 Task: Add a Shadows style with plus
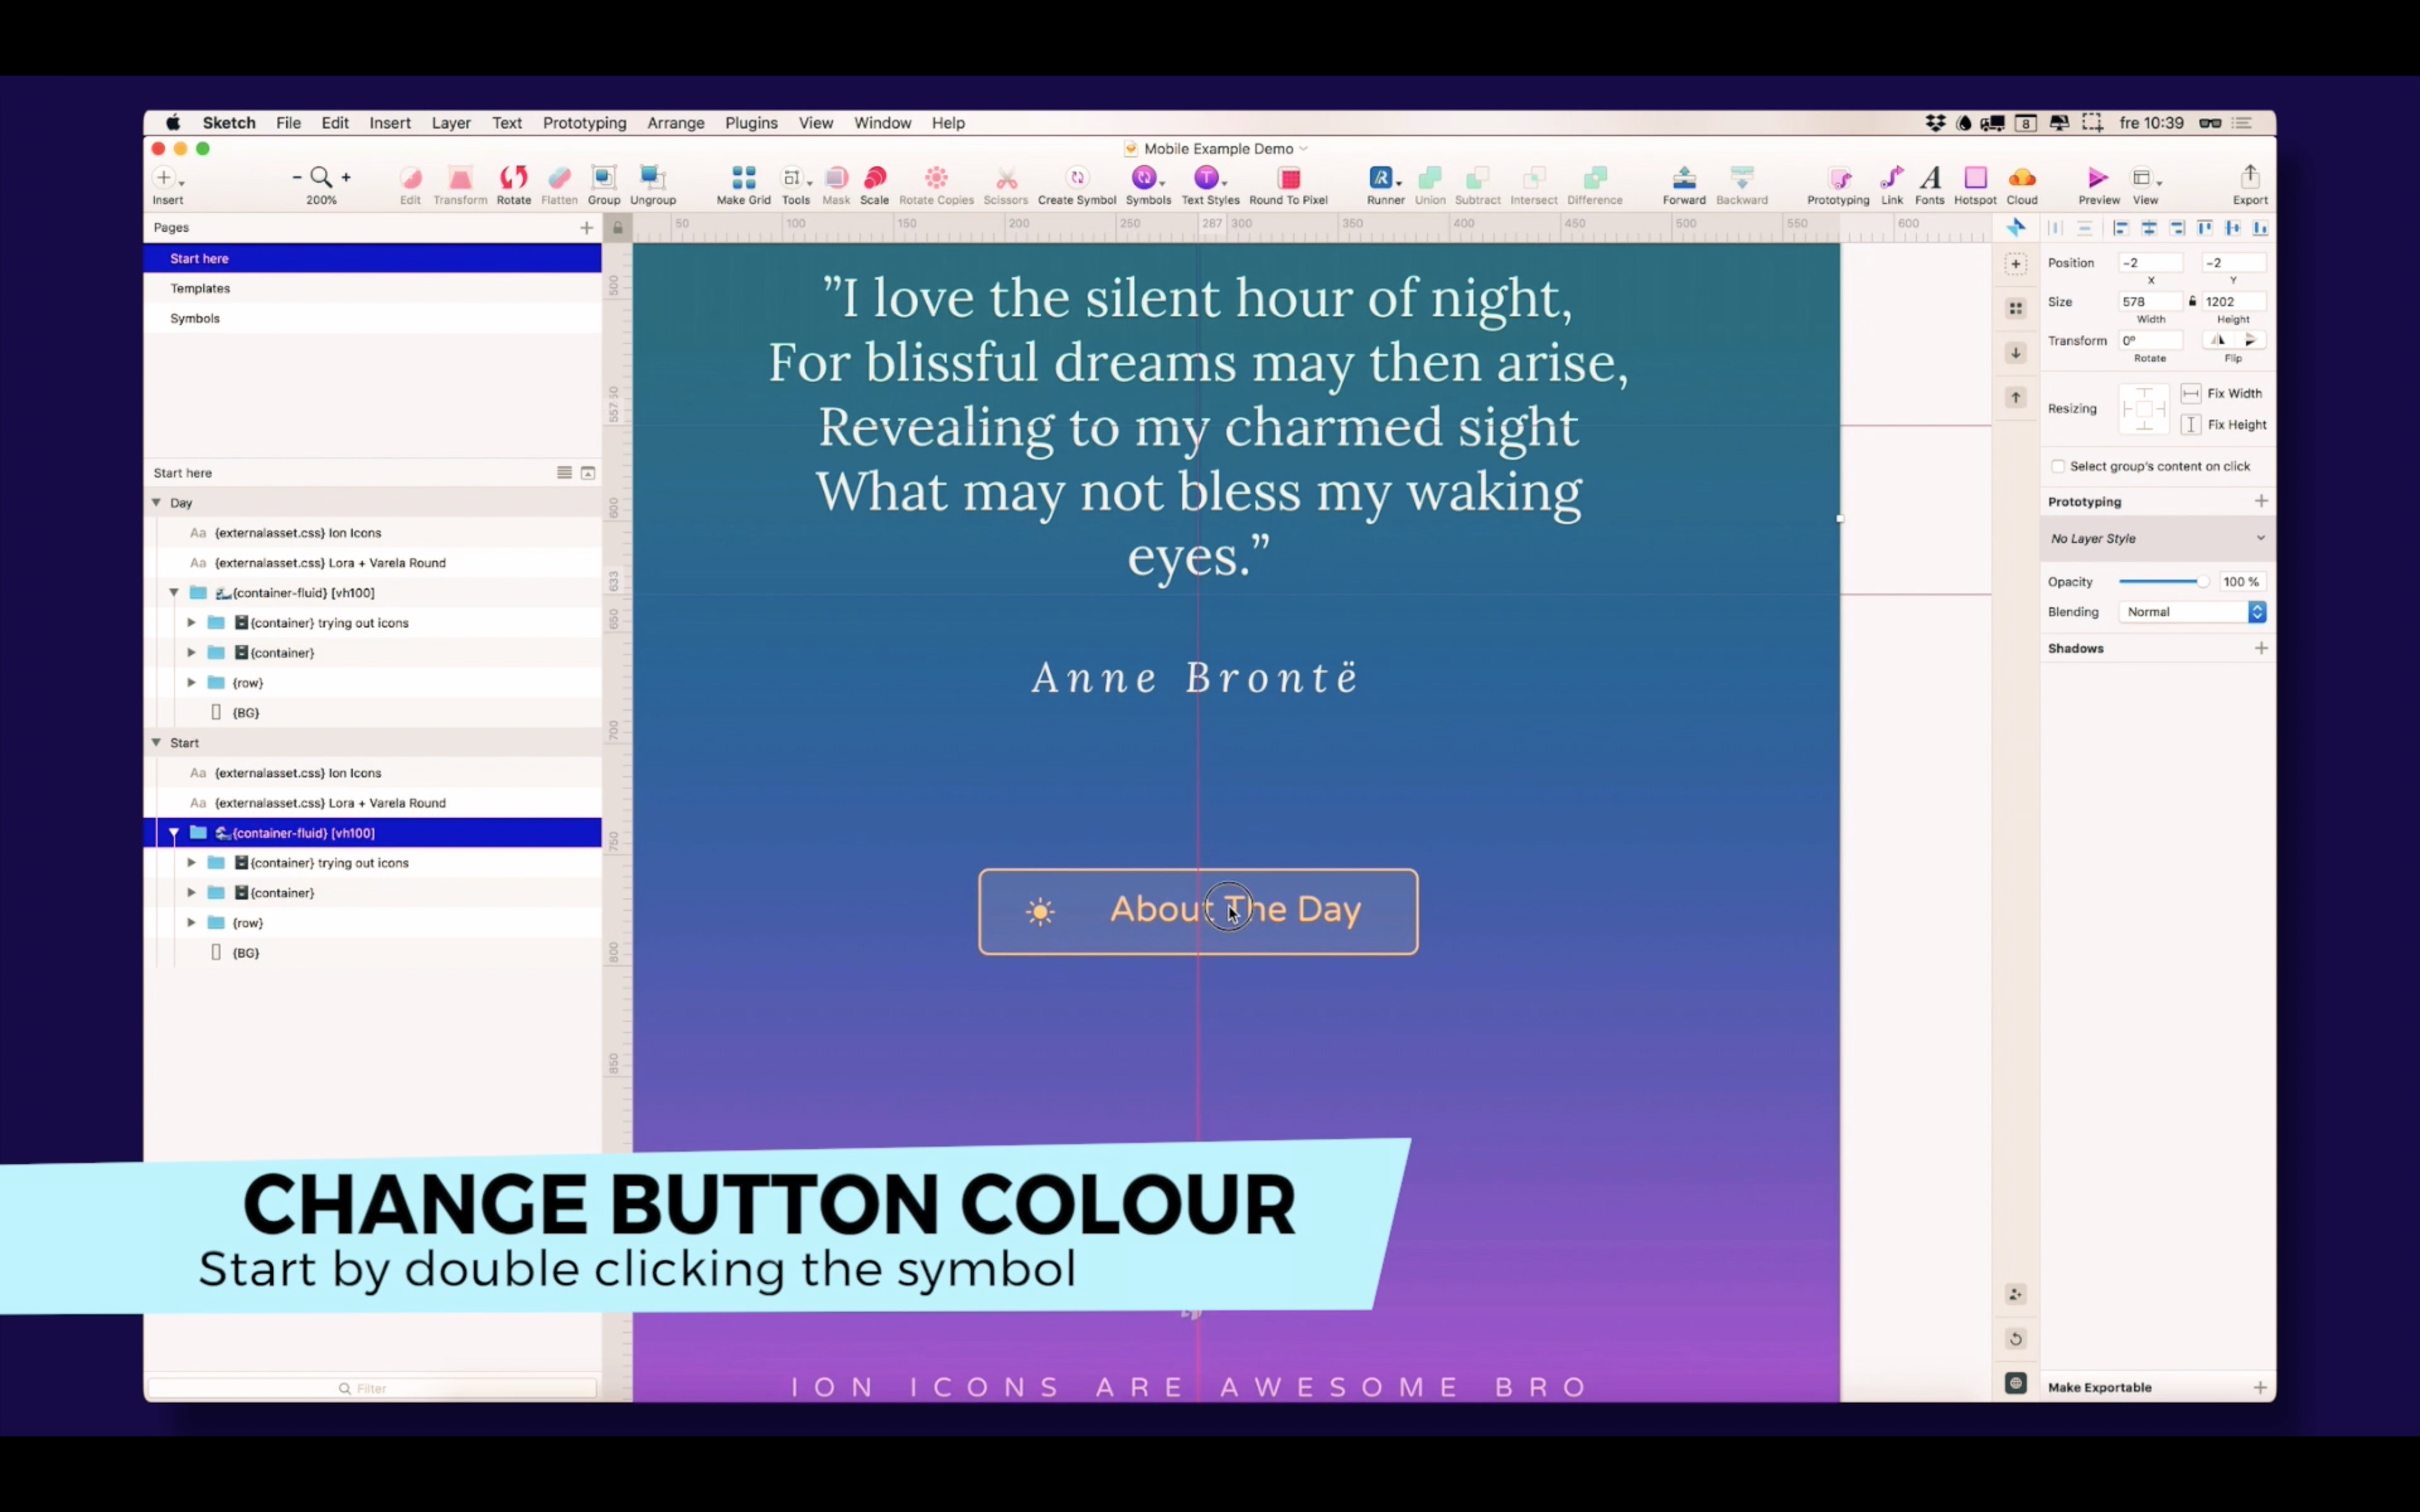[2260, 648]
